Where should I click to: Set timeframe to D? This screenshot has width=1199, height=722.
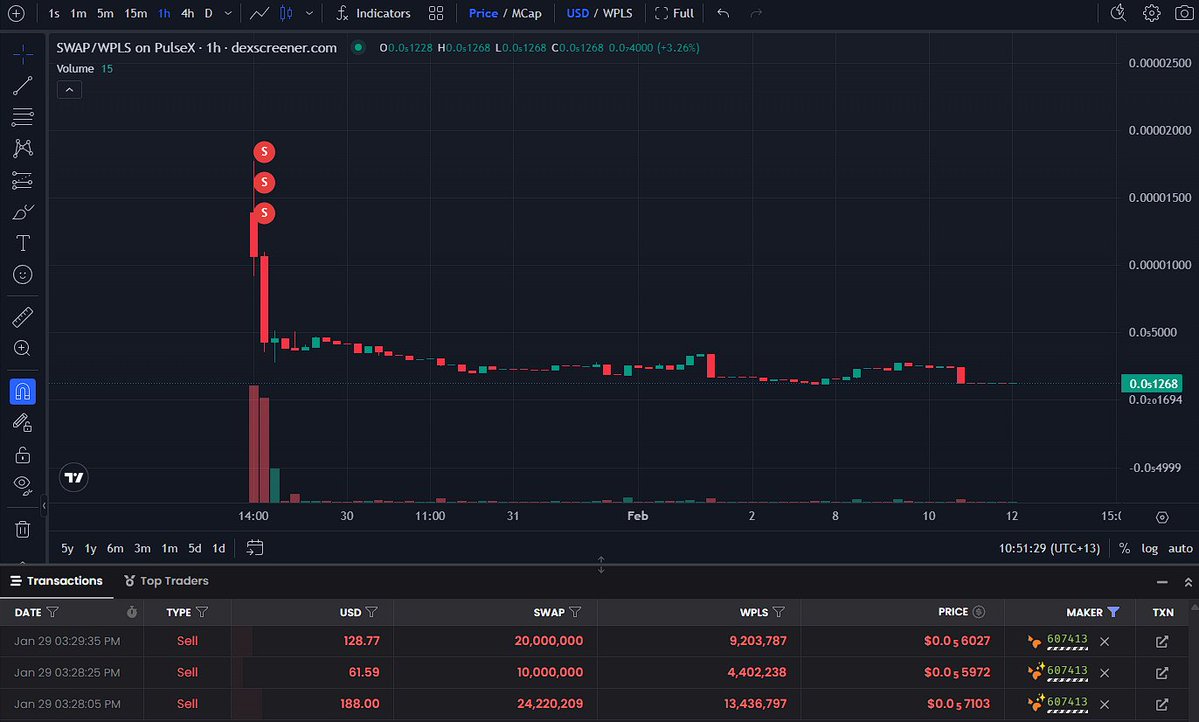click(x=208, y=13)
